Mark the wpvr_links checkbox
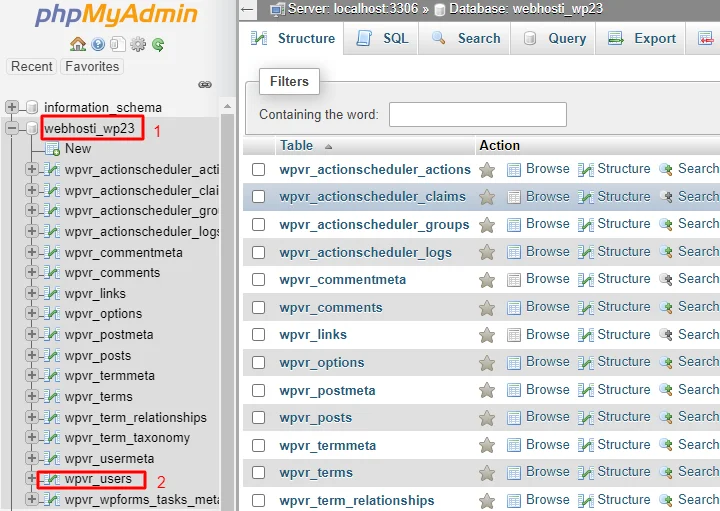This screenshot has width=720, height=511. coord(259,335)
